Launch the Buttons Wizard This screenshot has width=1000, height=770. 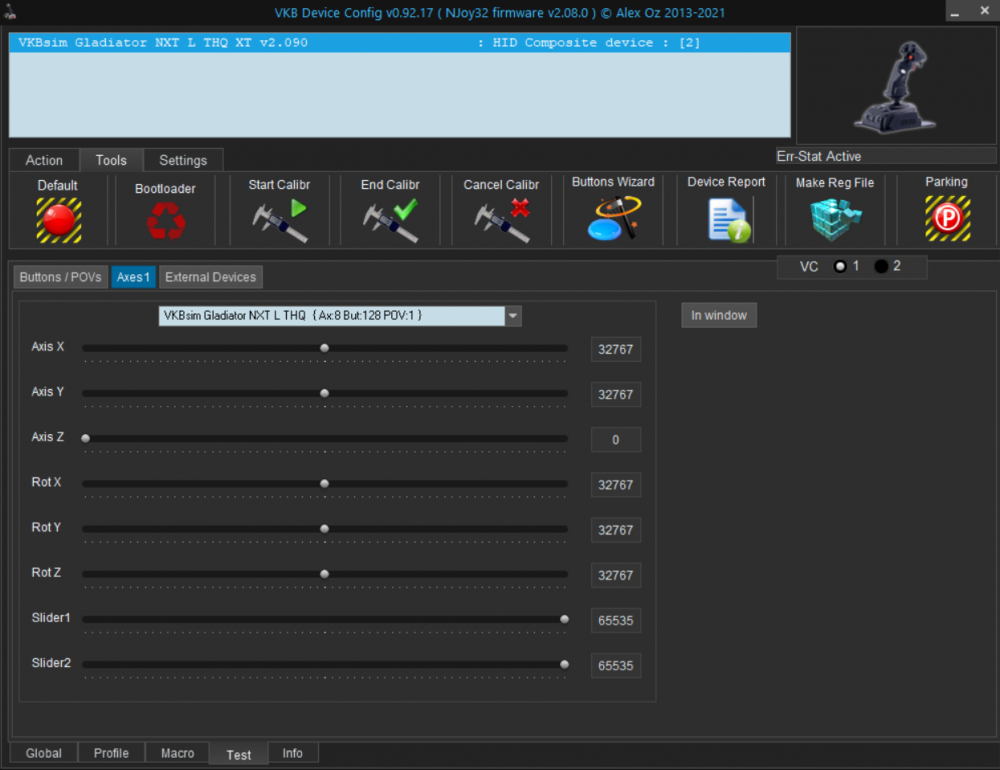[x=613, y=219]
